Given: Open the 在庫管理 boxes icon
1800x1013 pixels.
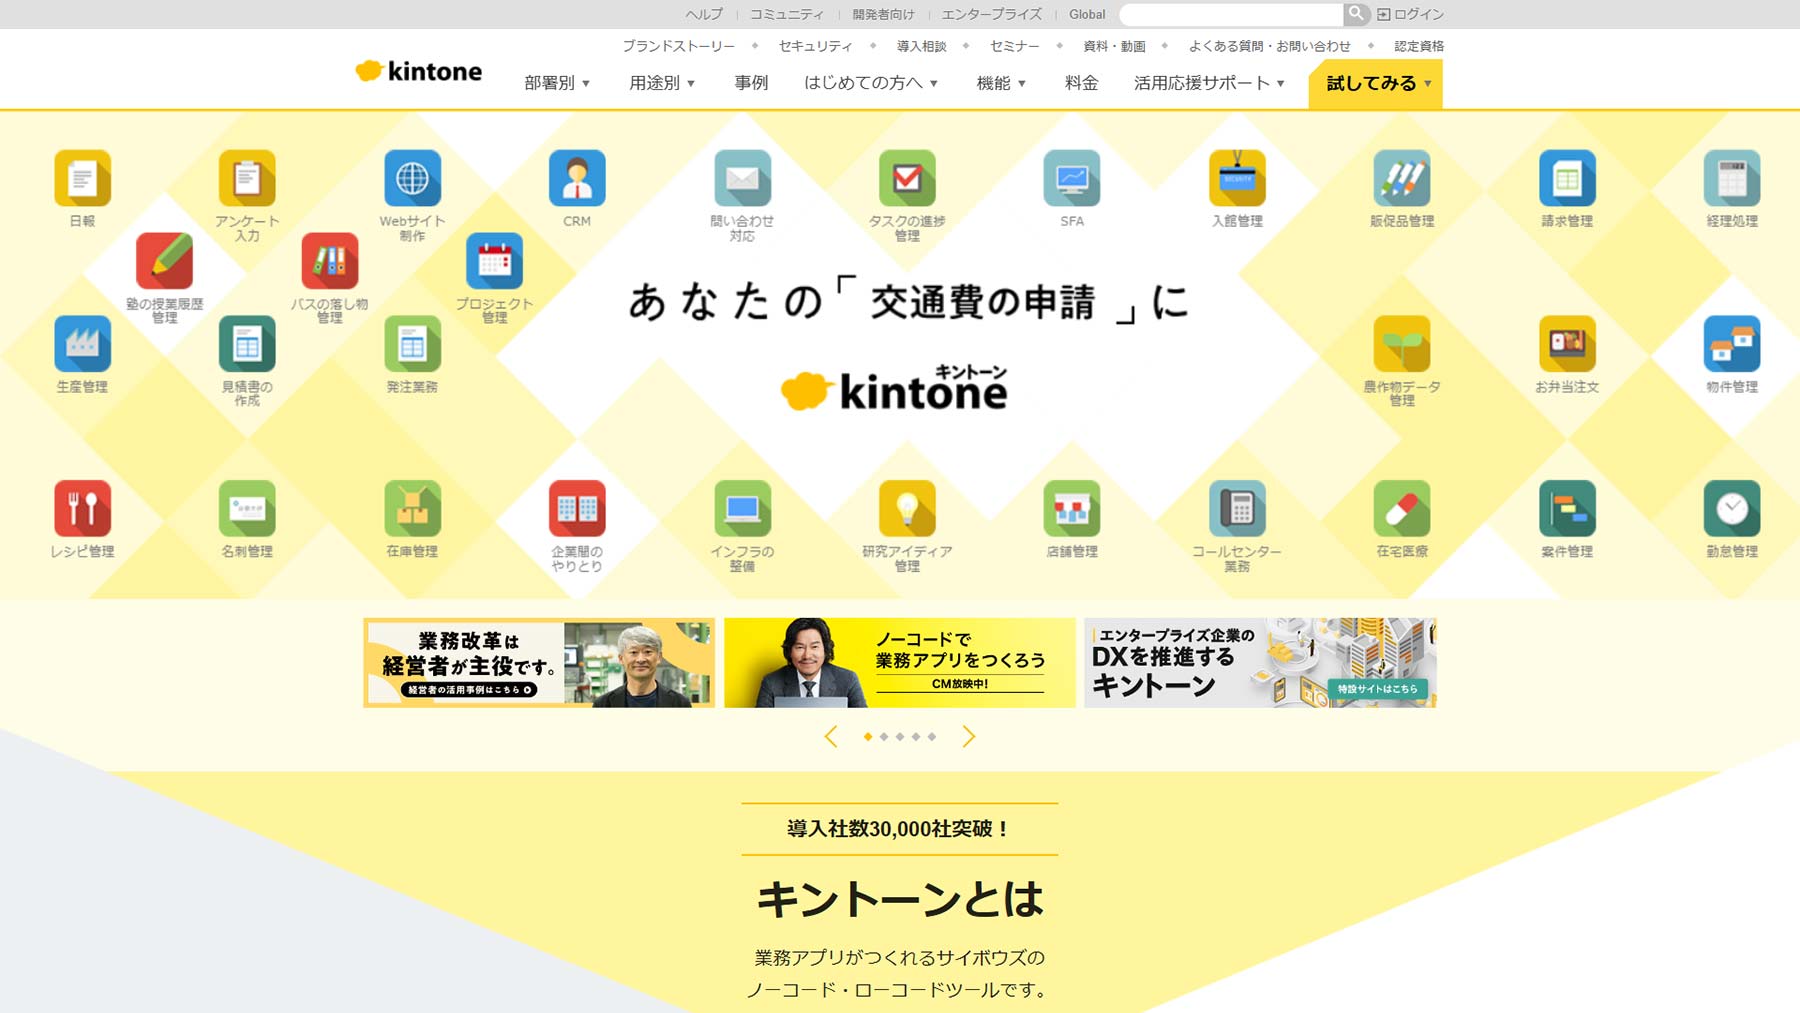Looking at the screenshot, I should 412,509.
